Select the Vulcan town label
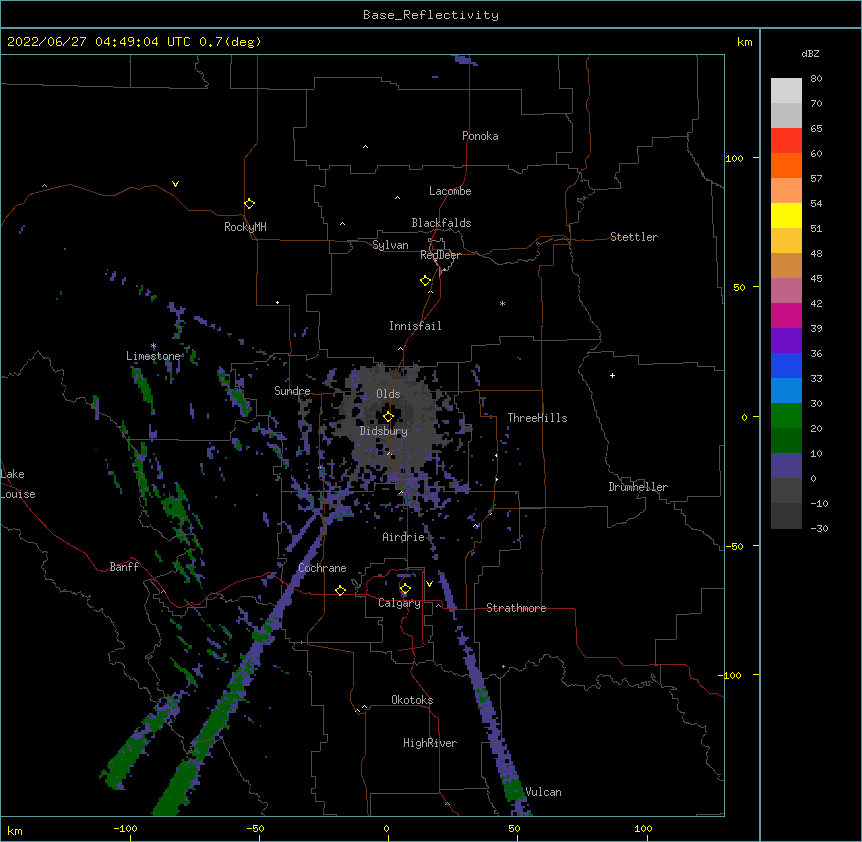This screenshot has height=842, width=862. pos(543,792)
